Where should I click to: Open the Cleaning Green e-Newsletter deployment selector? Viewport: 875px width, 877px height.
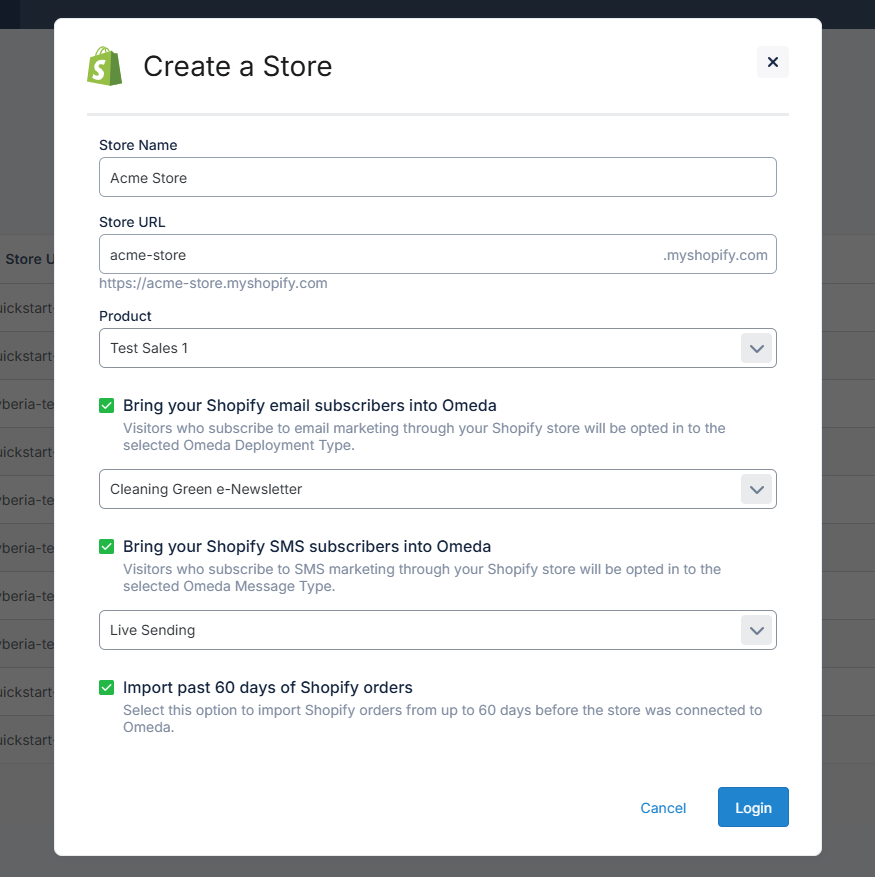(437, 489)
